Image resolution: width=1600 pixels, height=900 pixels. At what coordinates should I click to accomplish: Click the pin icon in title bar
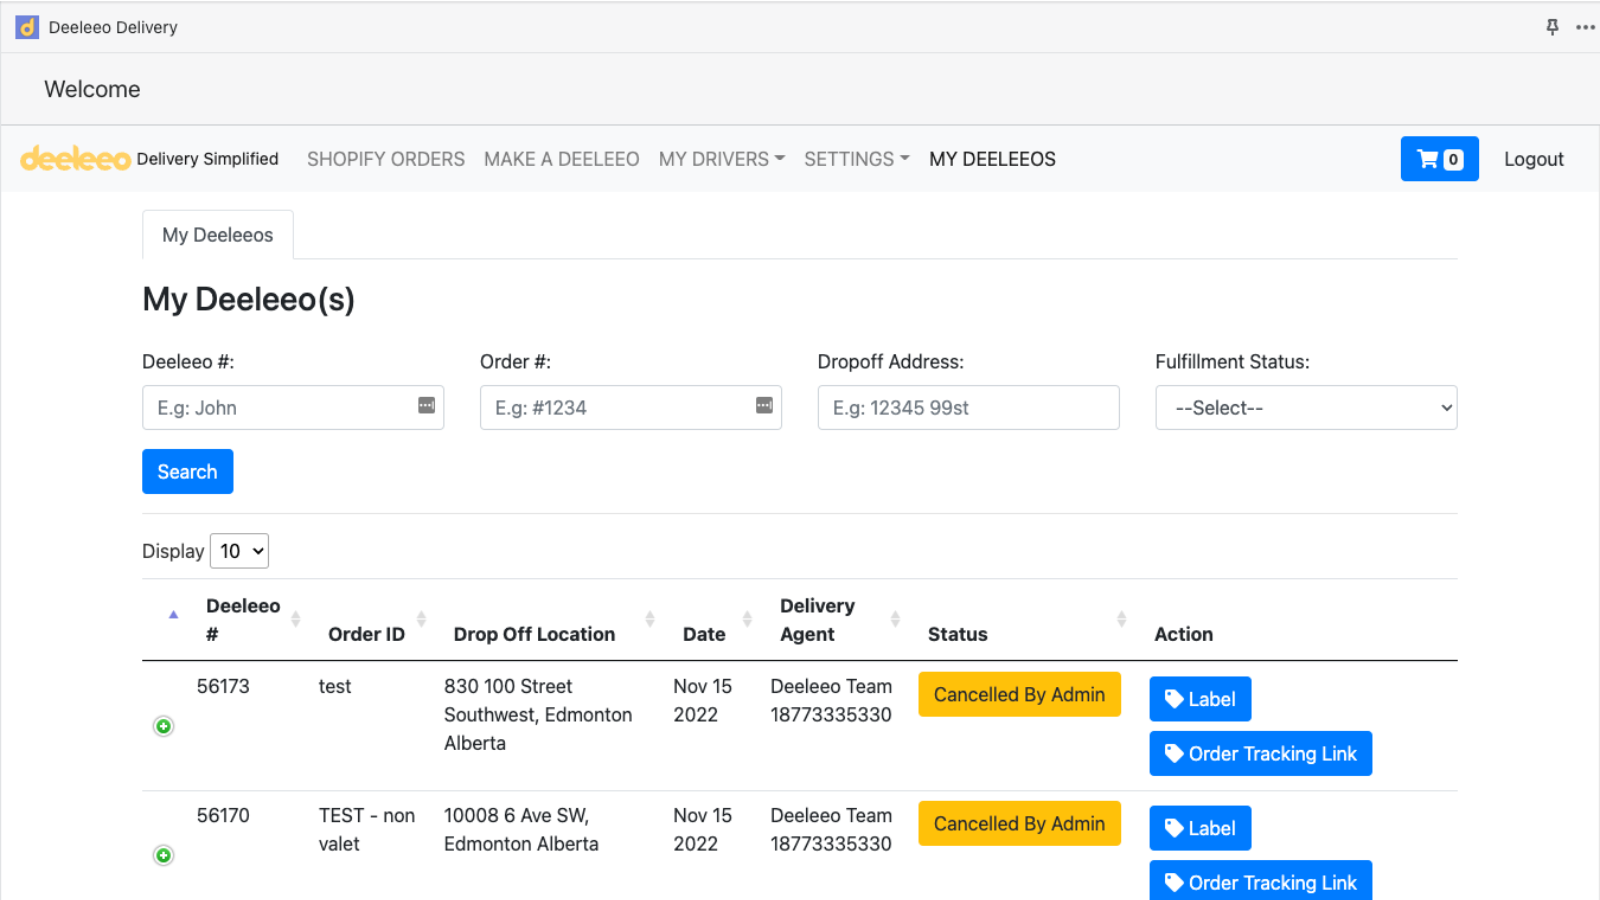click(1552, 27)
